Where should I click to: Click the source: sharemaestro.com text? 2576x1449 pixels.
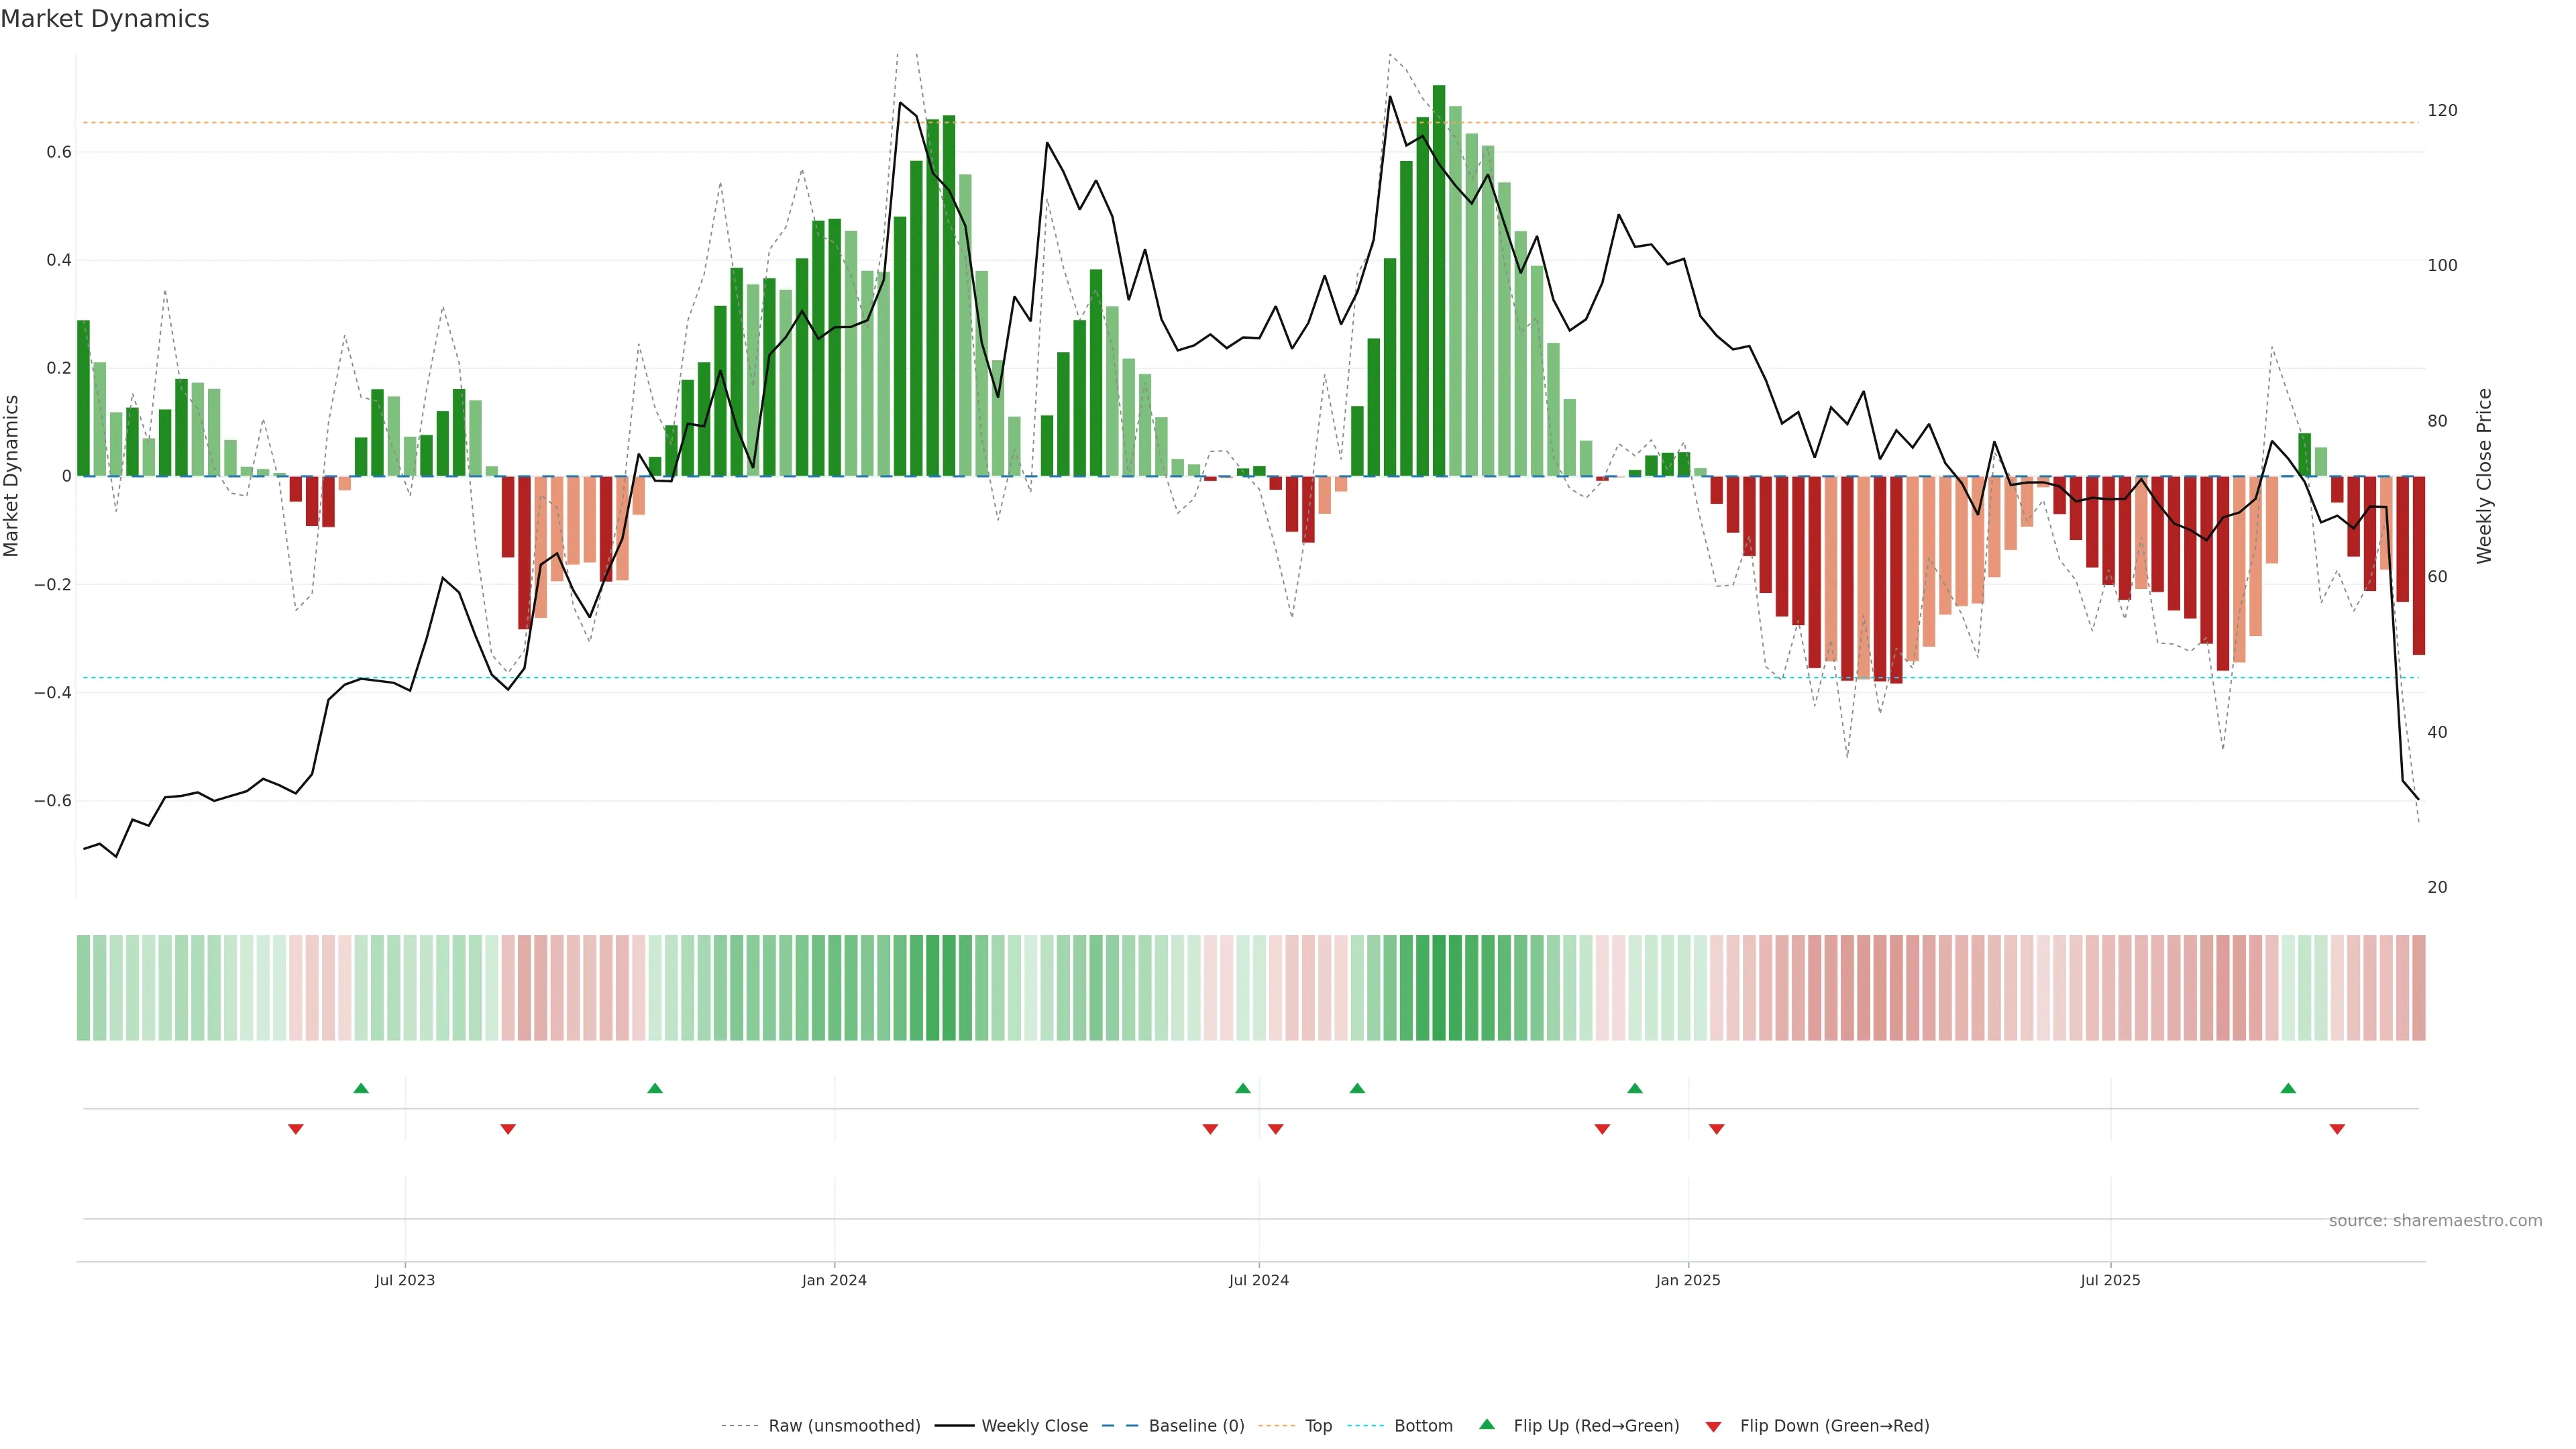click(x=2435, y=1221)
